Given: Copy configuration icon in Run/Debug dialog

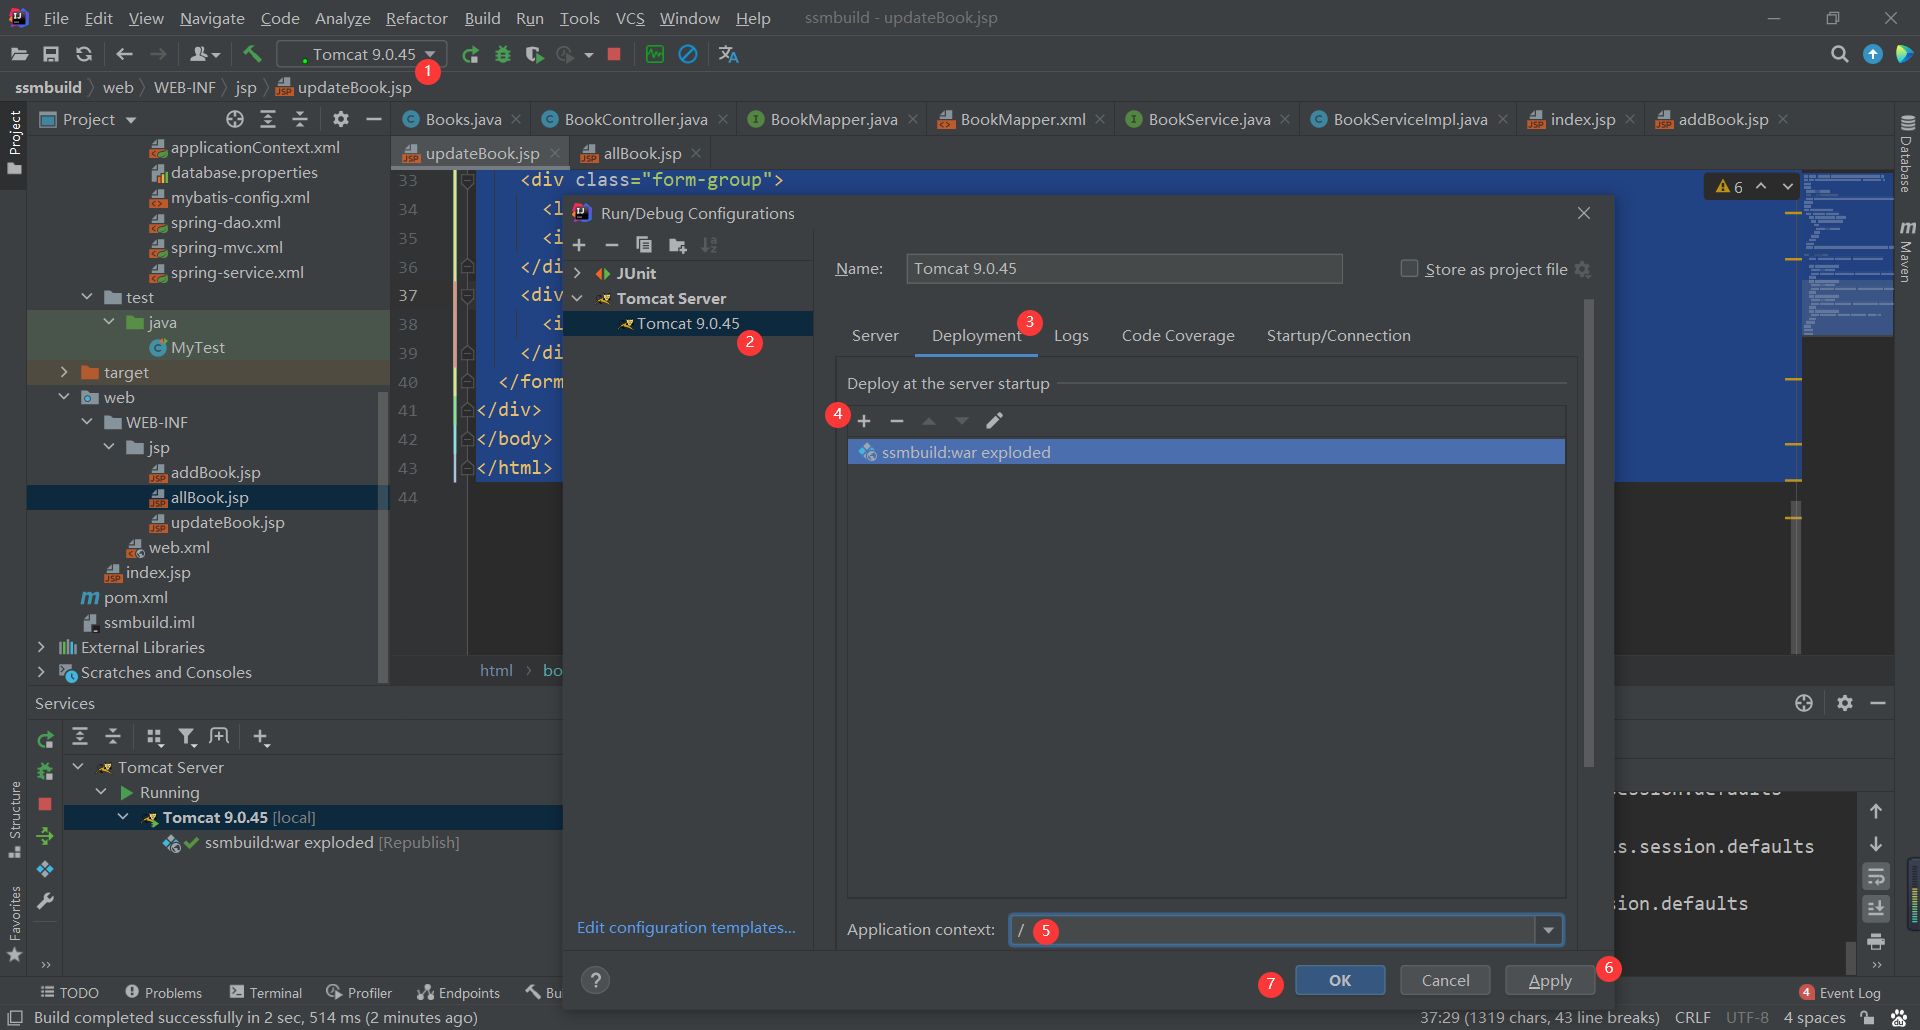Looking at the screenshot, I should (x=644, y=245).
